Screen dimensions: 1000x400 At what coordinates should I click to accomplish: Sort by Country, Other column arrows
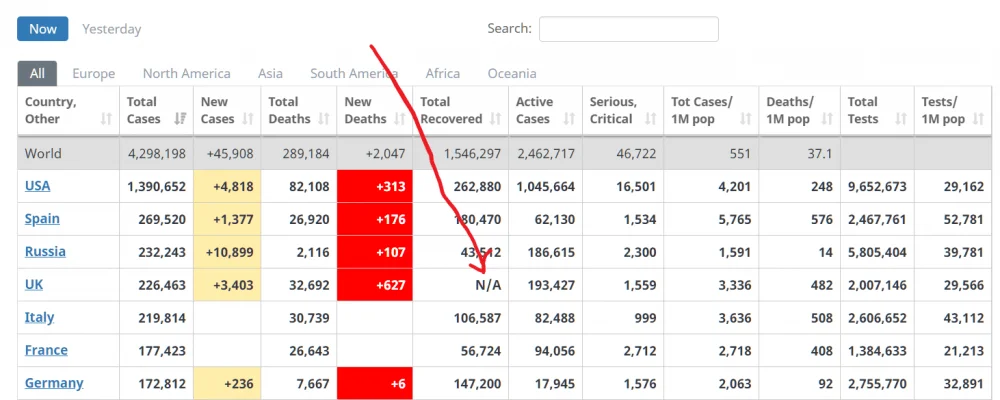pyautogui.click(x=106, y=119)
